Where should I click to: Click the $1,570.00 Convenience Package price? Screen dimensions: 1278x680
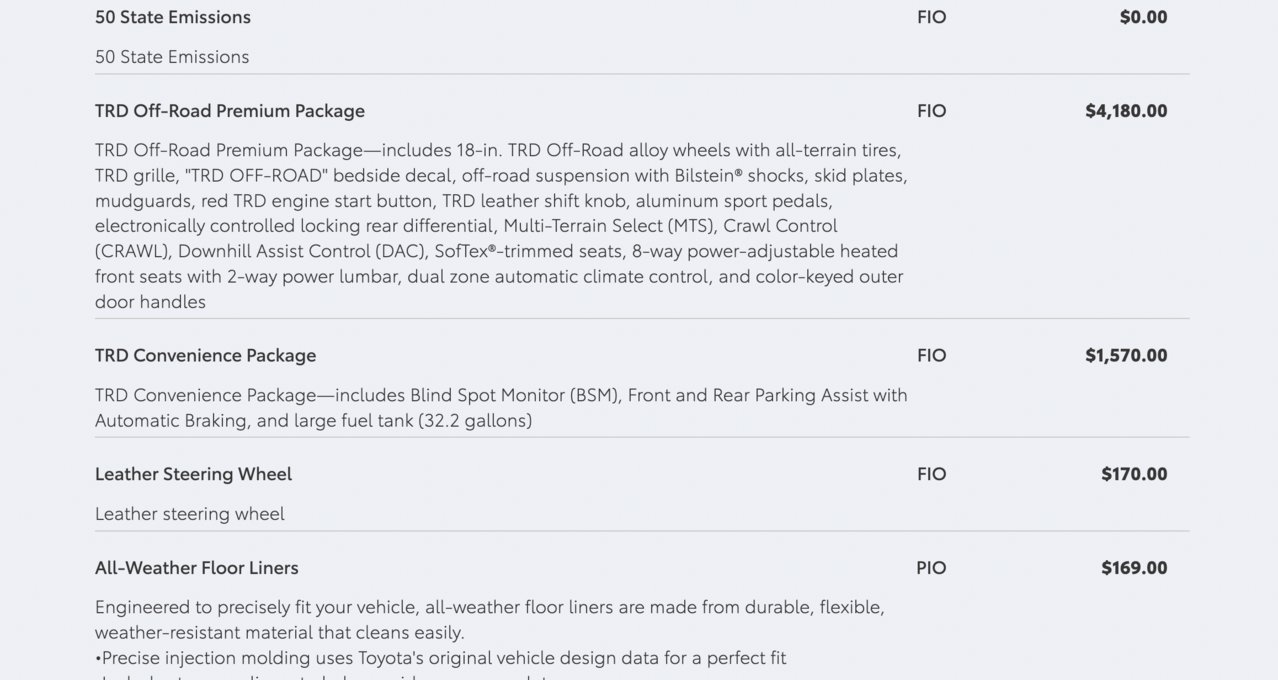pos(1126,355)
